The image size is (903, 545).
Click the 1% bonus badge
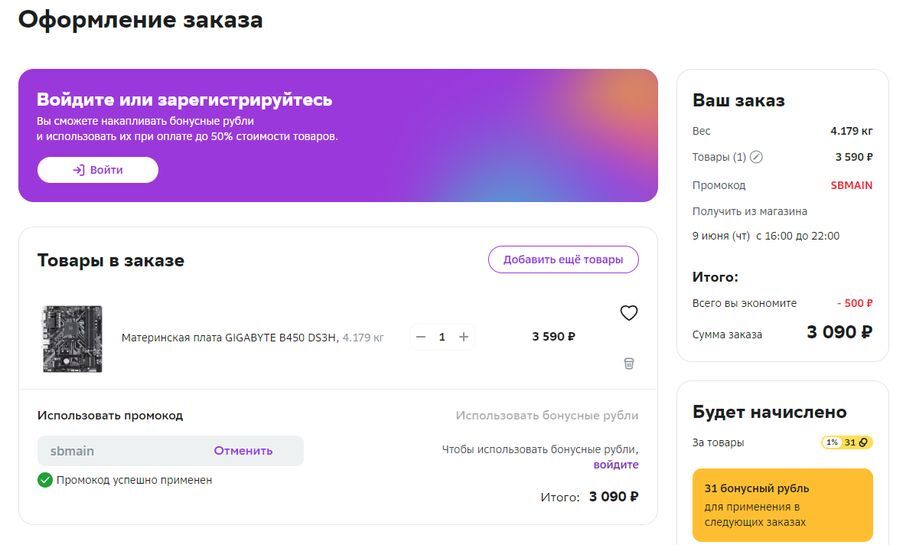tap(832, 442)
